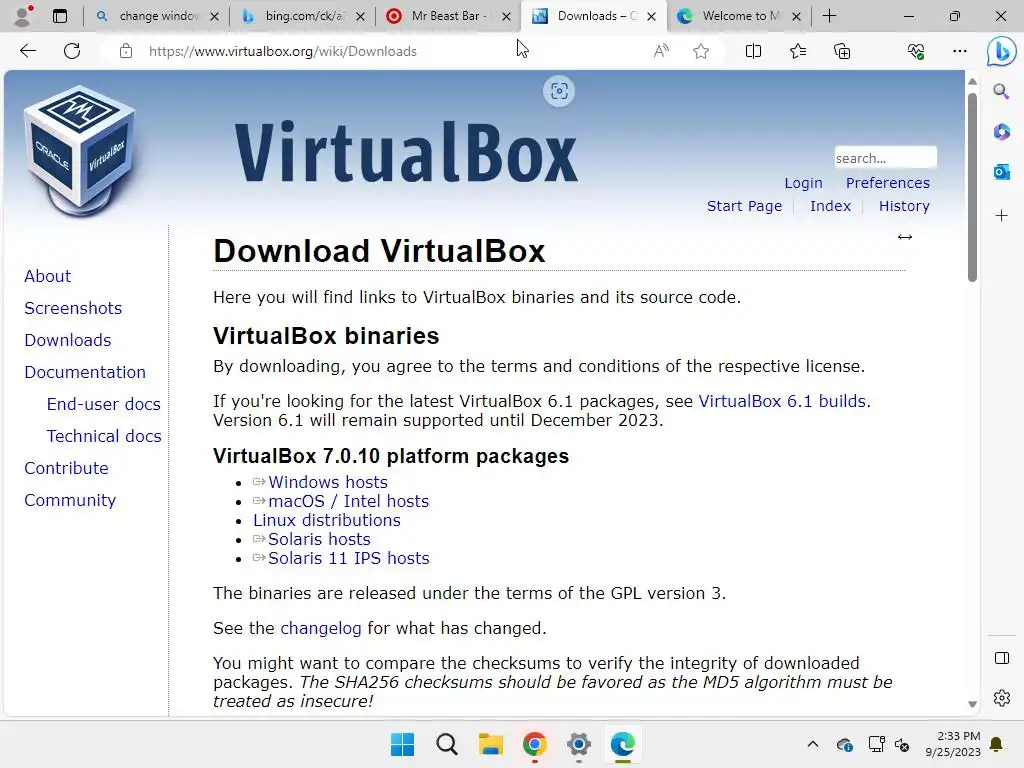Go back using the back arrow
Viewport: 1024px width, 768px height.
27,51
